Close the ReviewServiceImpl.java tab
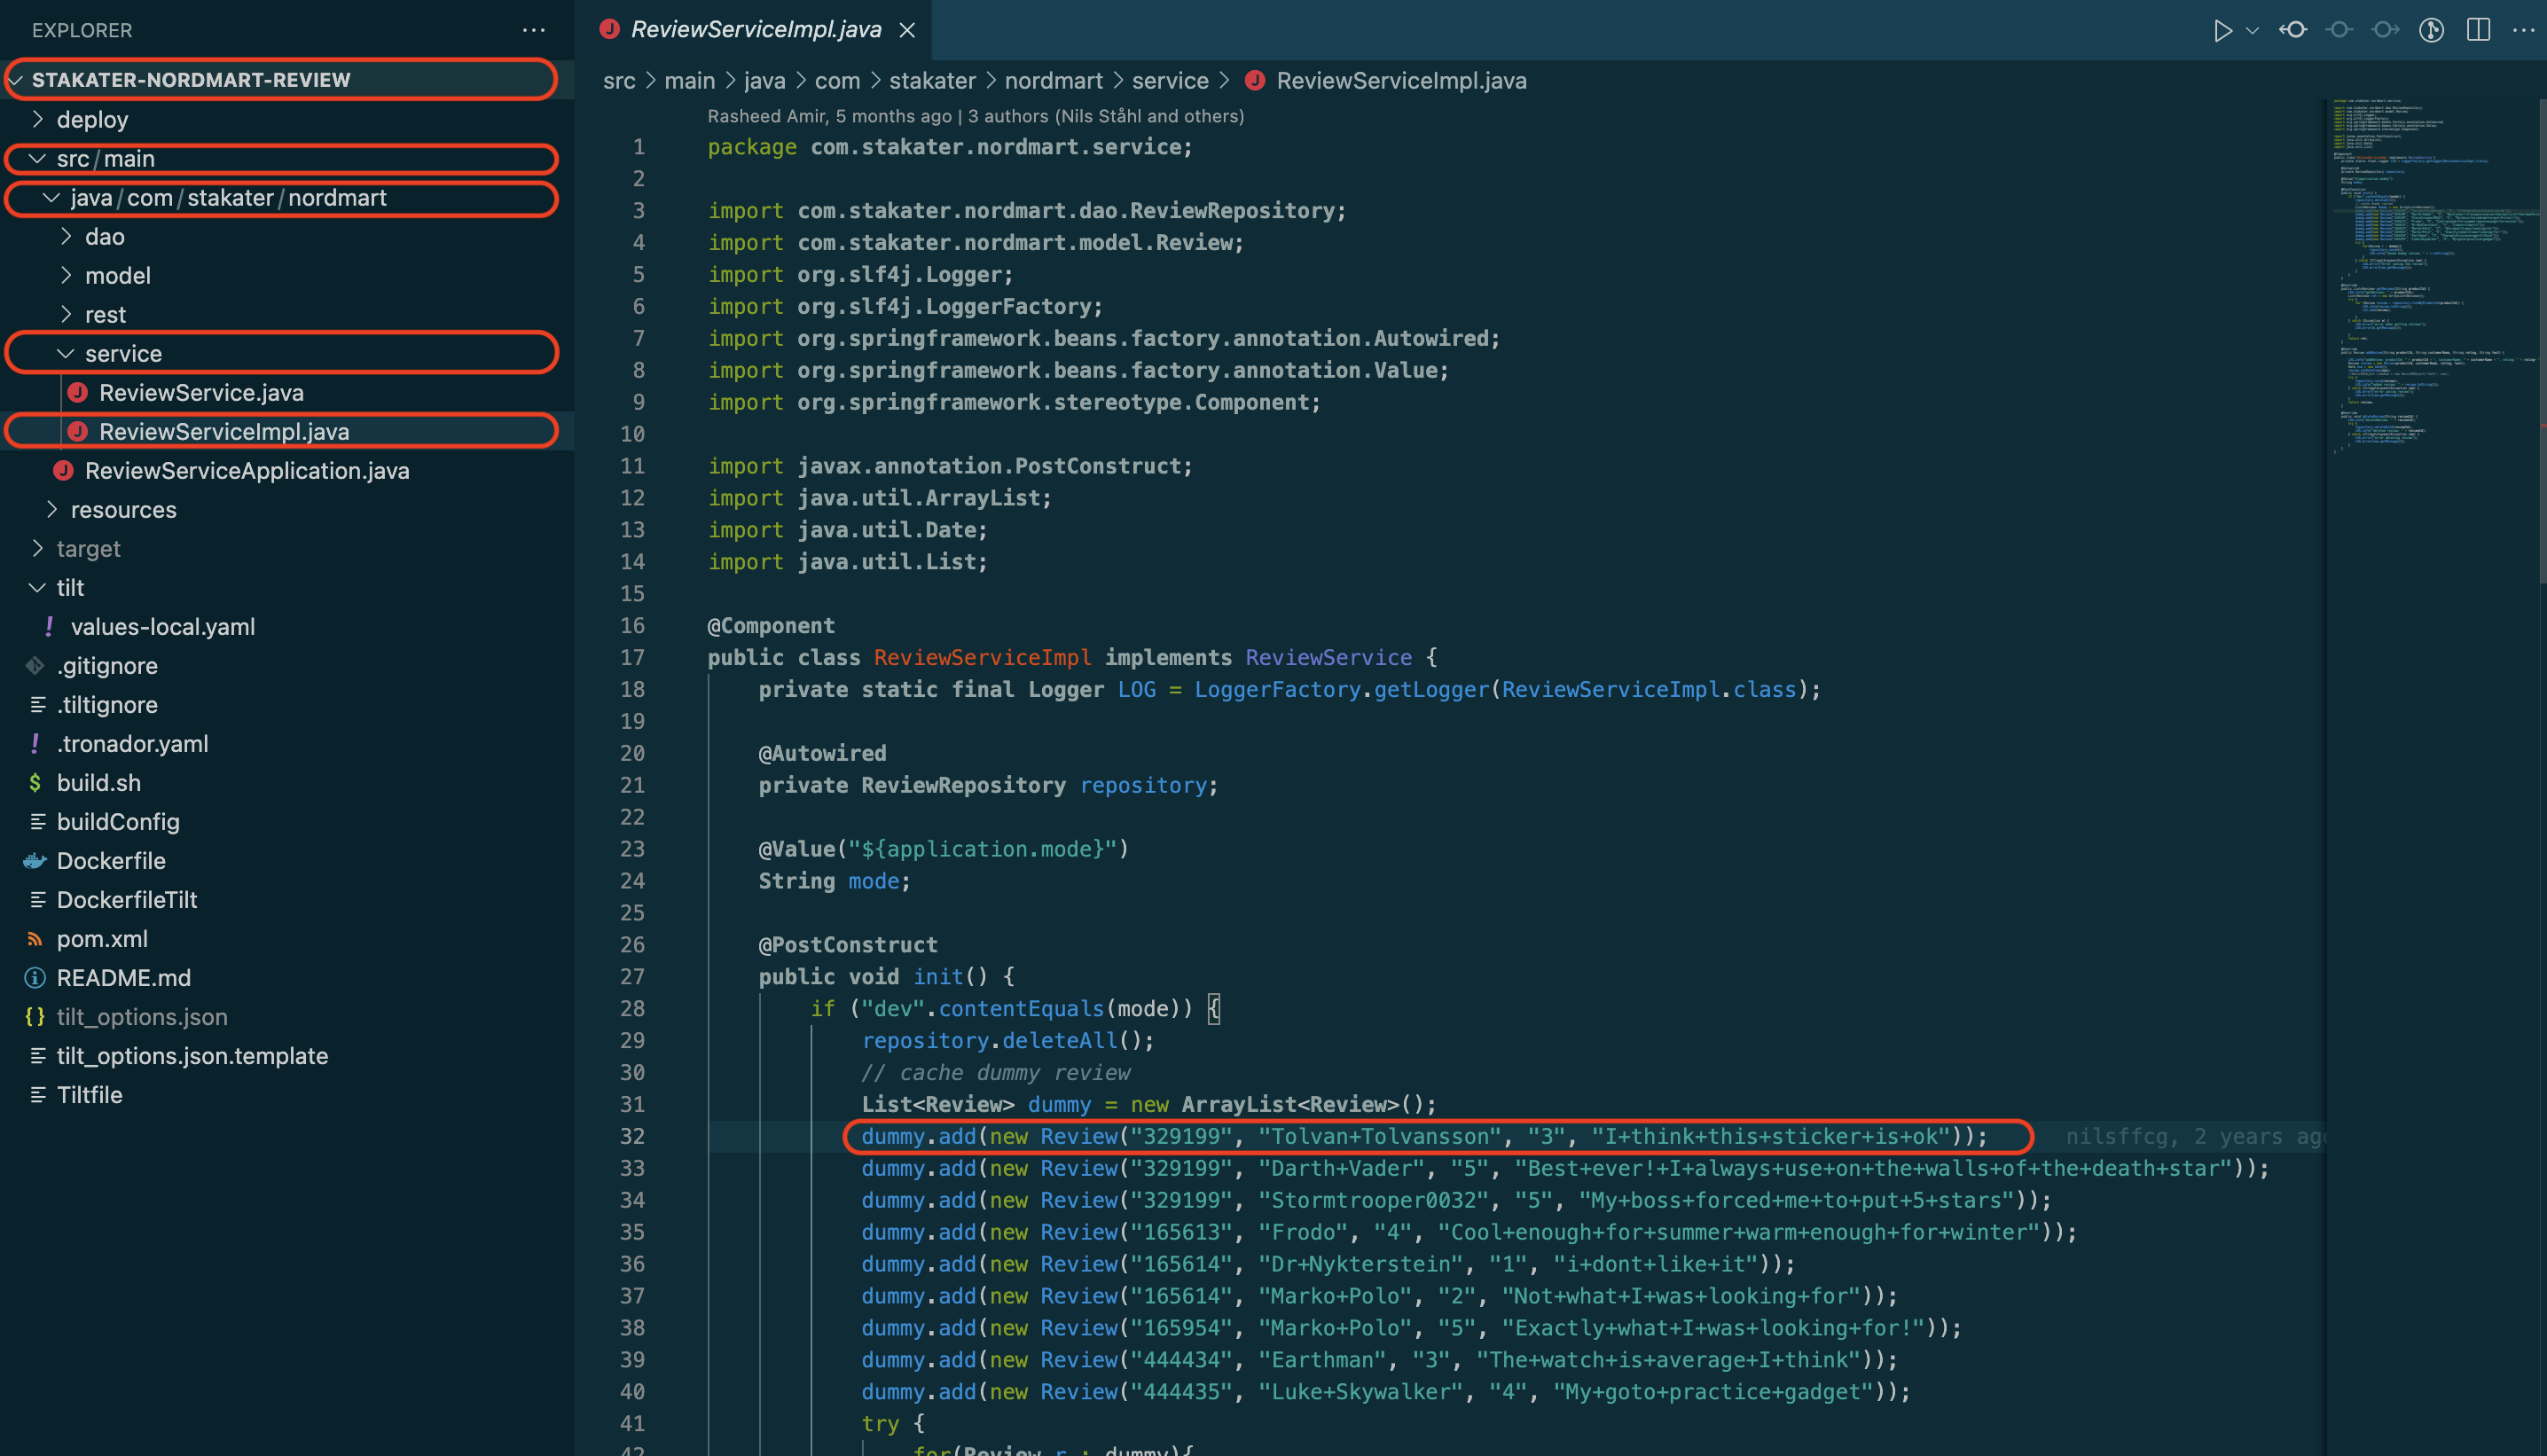Viewport: 2547px width, 1456px height. click(907, 30)
